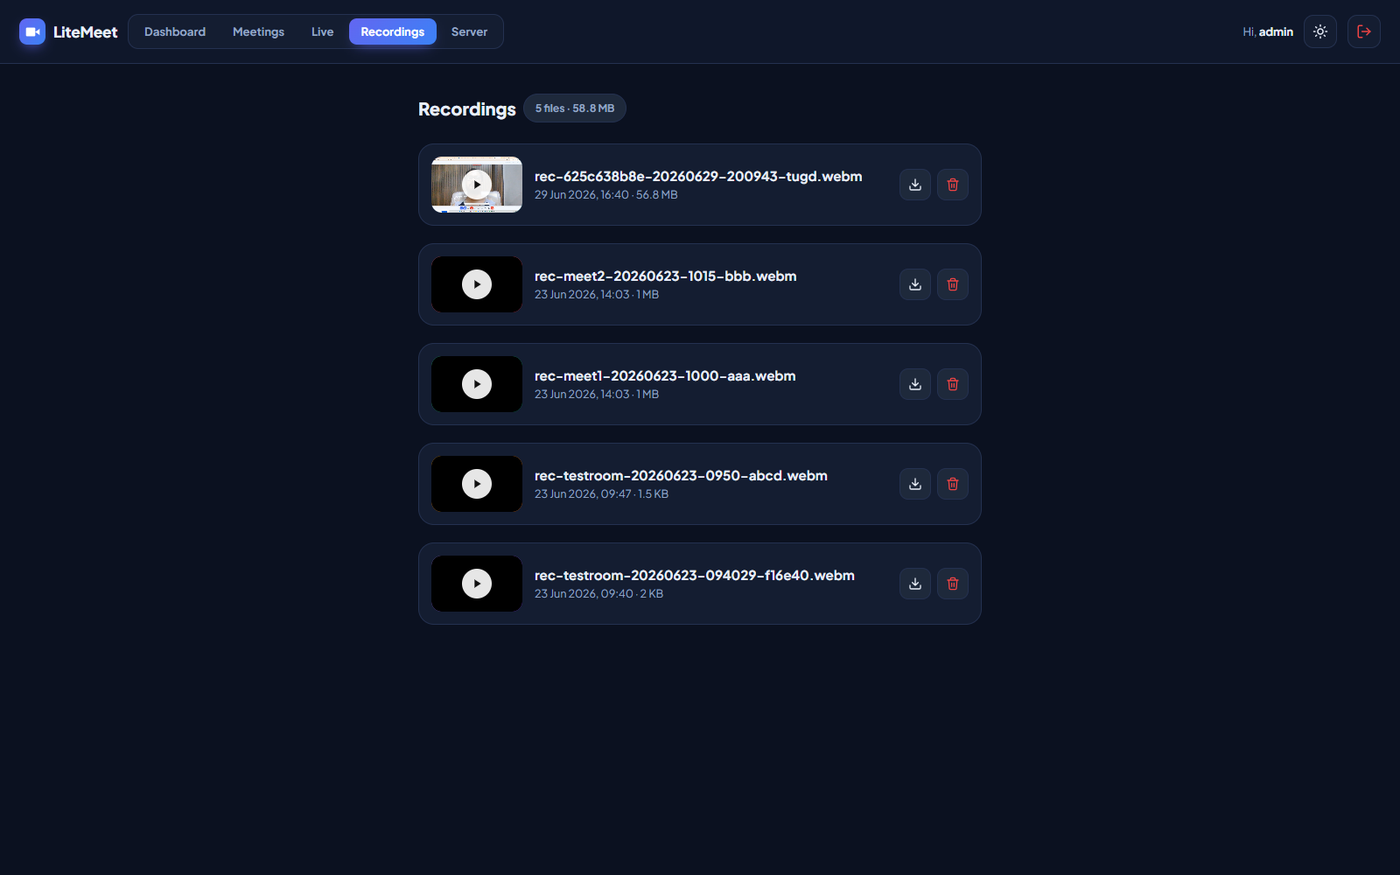Play the testroom 094029-f16e40 recording

[477, 584]
